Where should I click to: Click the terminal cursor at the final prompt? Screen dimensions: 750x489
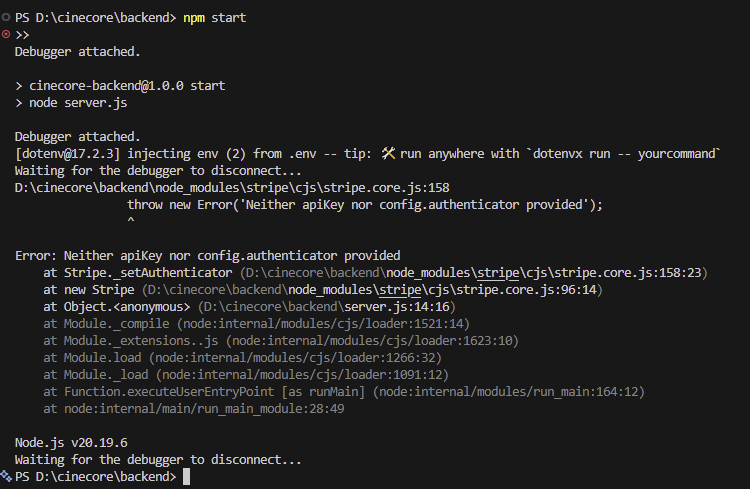[186, 478]
